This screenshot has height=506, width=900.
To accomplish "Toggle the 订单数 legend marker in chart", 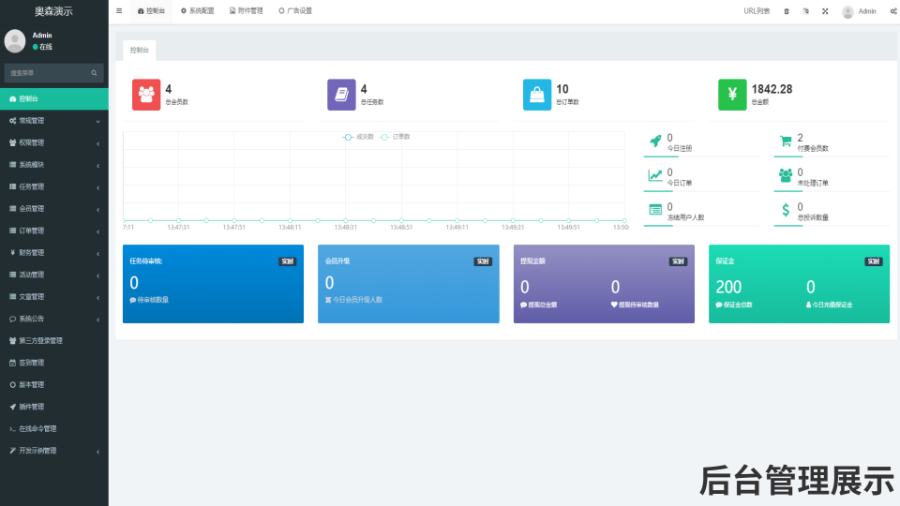I will tap(385, 137).
